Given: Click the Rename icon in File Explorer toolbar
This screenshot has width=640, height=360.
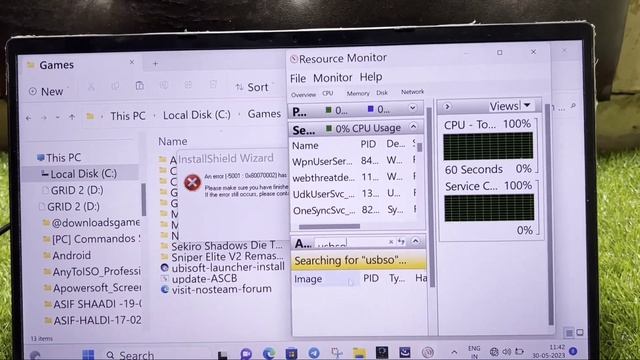Looking at the screenshot, I should click(x=164, y=85).
